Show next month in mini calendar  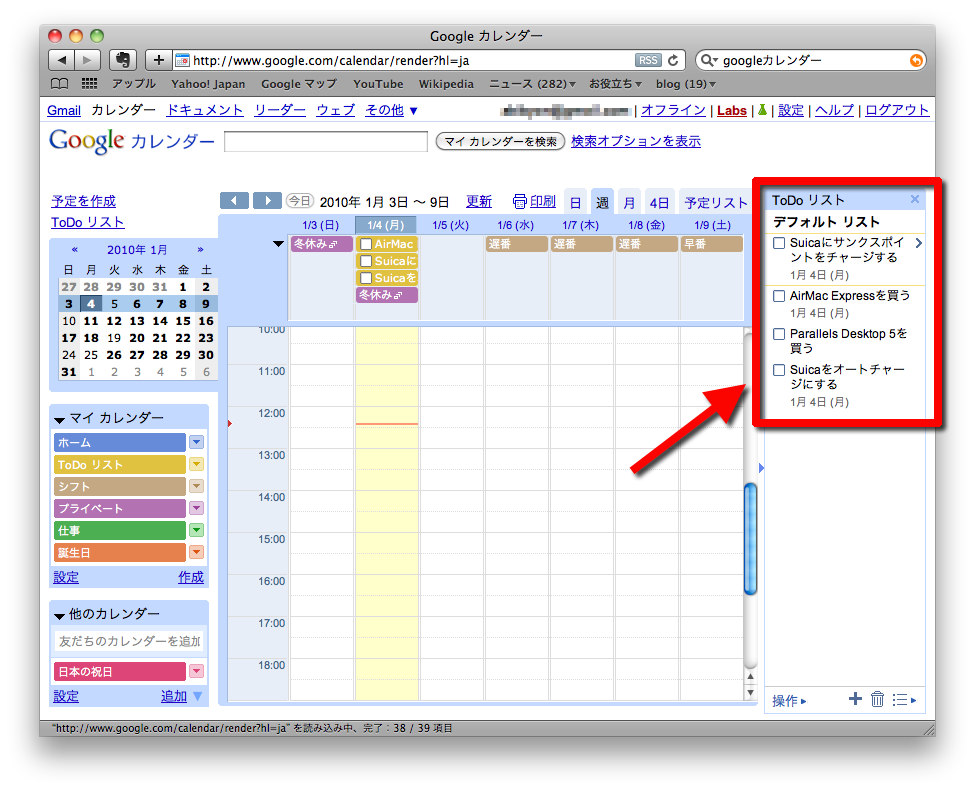pos(200,249)
